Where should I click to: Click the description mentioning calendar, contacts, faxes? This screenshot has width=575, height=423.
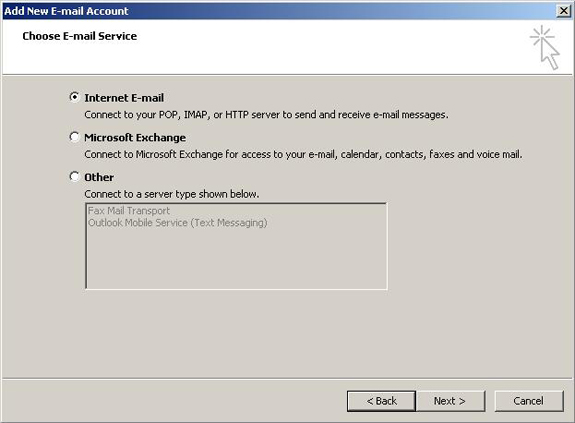[303, 154]
